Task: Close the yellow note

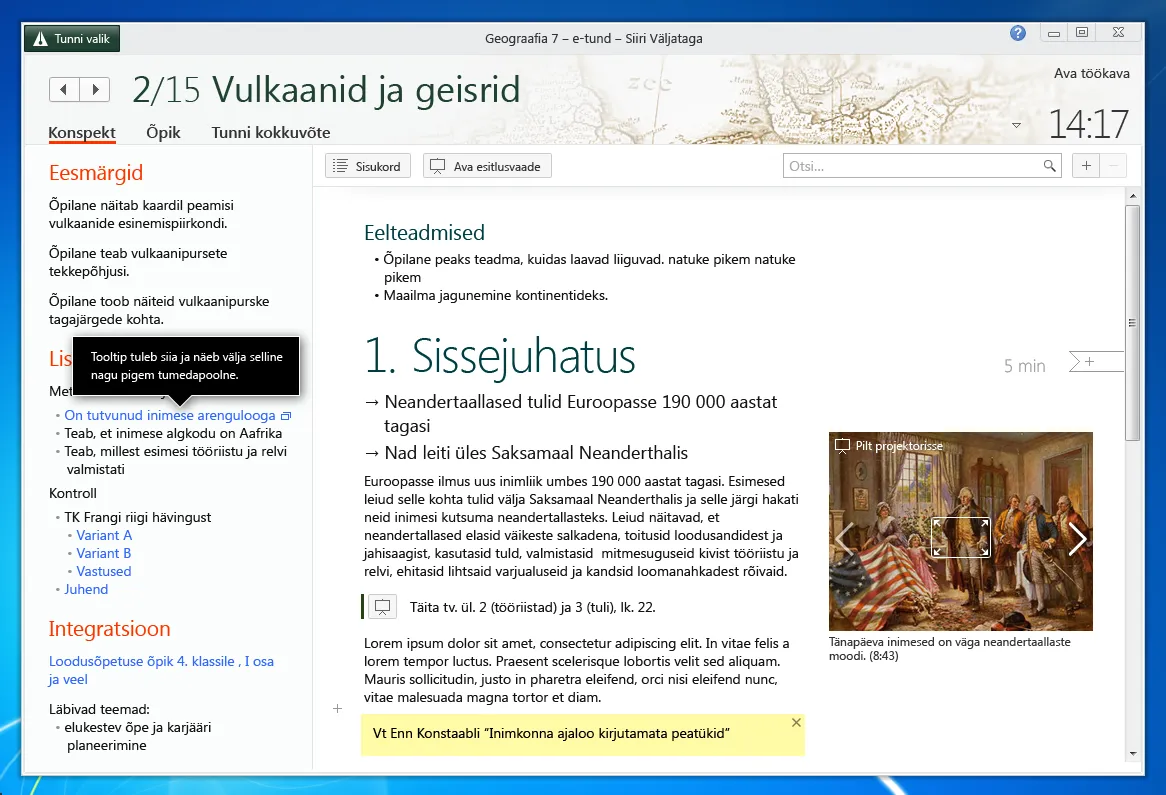Action: [x=796, y=723]
